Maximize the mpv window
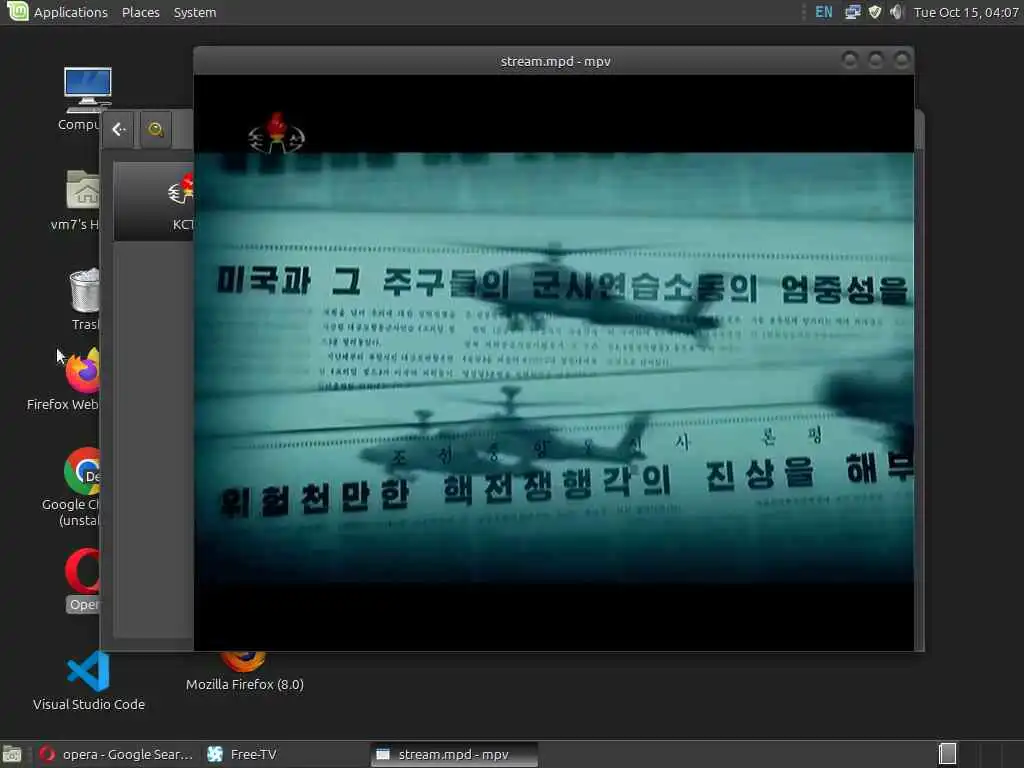The height and width of the screenshot is (768, 1024). [x=876, y=61]
